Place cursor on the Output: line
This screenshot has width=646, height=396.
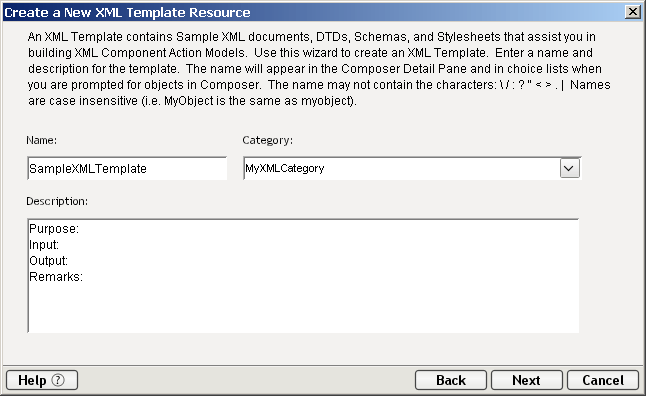[49, 260]
